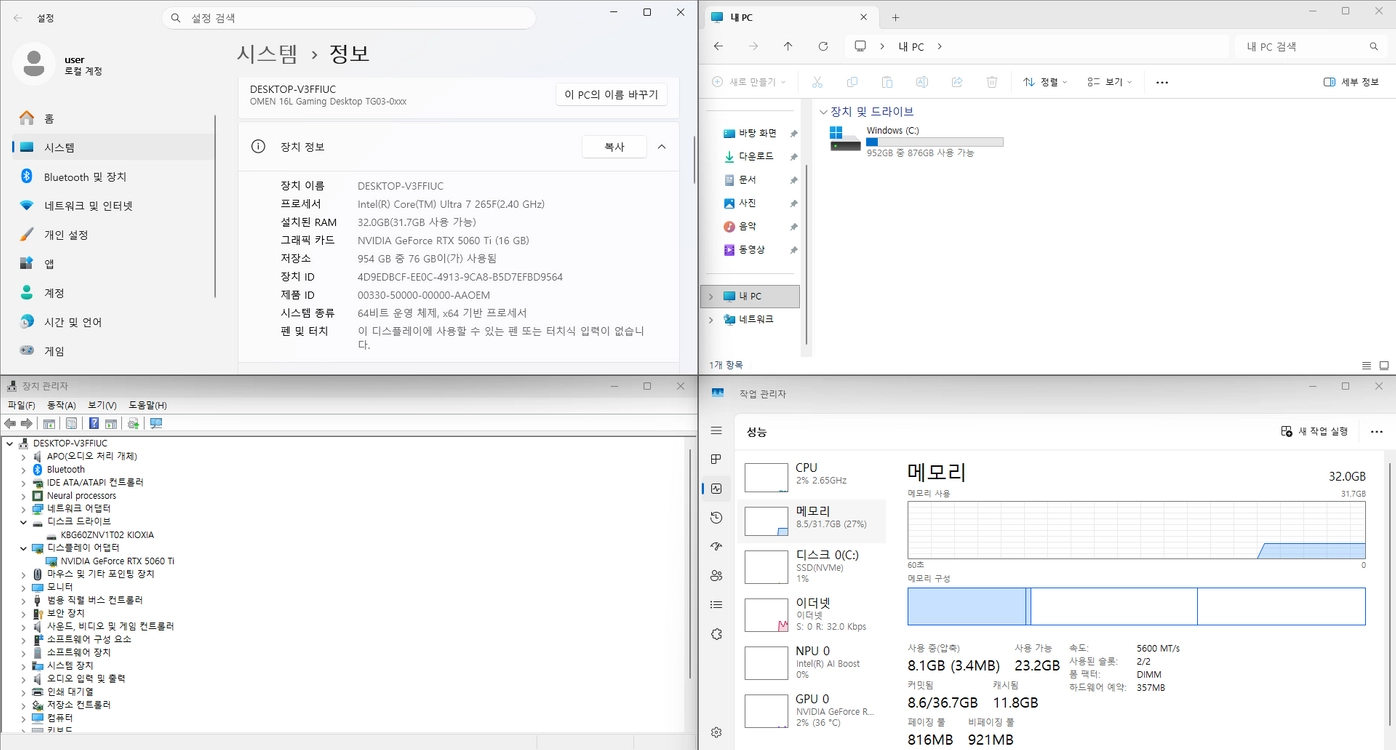Select 디스크 0(C:) in Task Manager performance list

pyautogui.click(x=812, y=566)
